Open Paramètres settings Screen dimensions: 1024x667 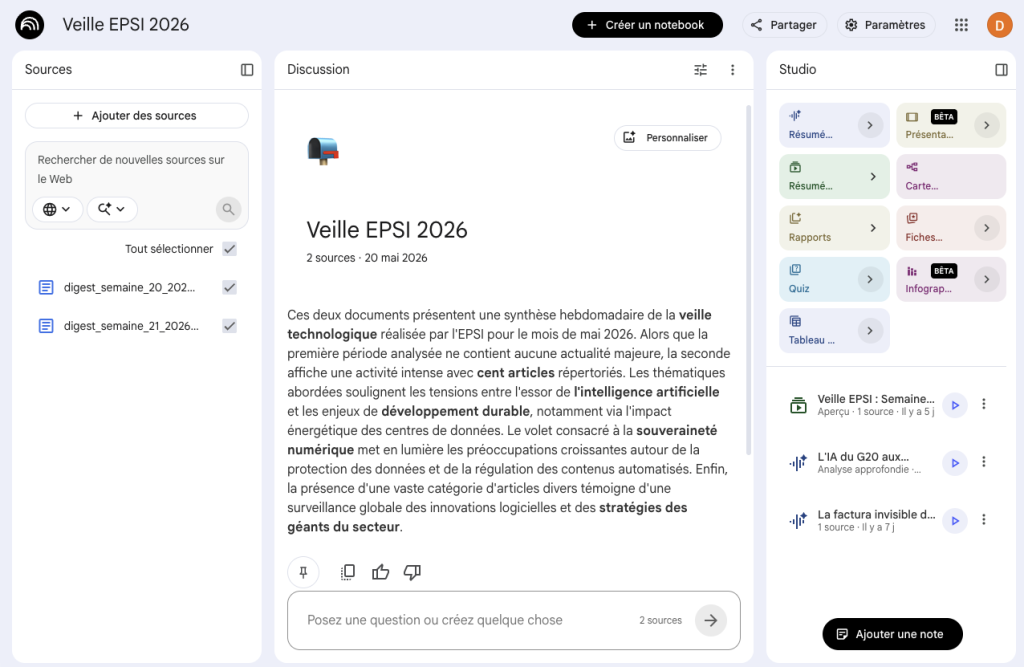coord(886,25)
